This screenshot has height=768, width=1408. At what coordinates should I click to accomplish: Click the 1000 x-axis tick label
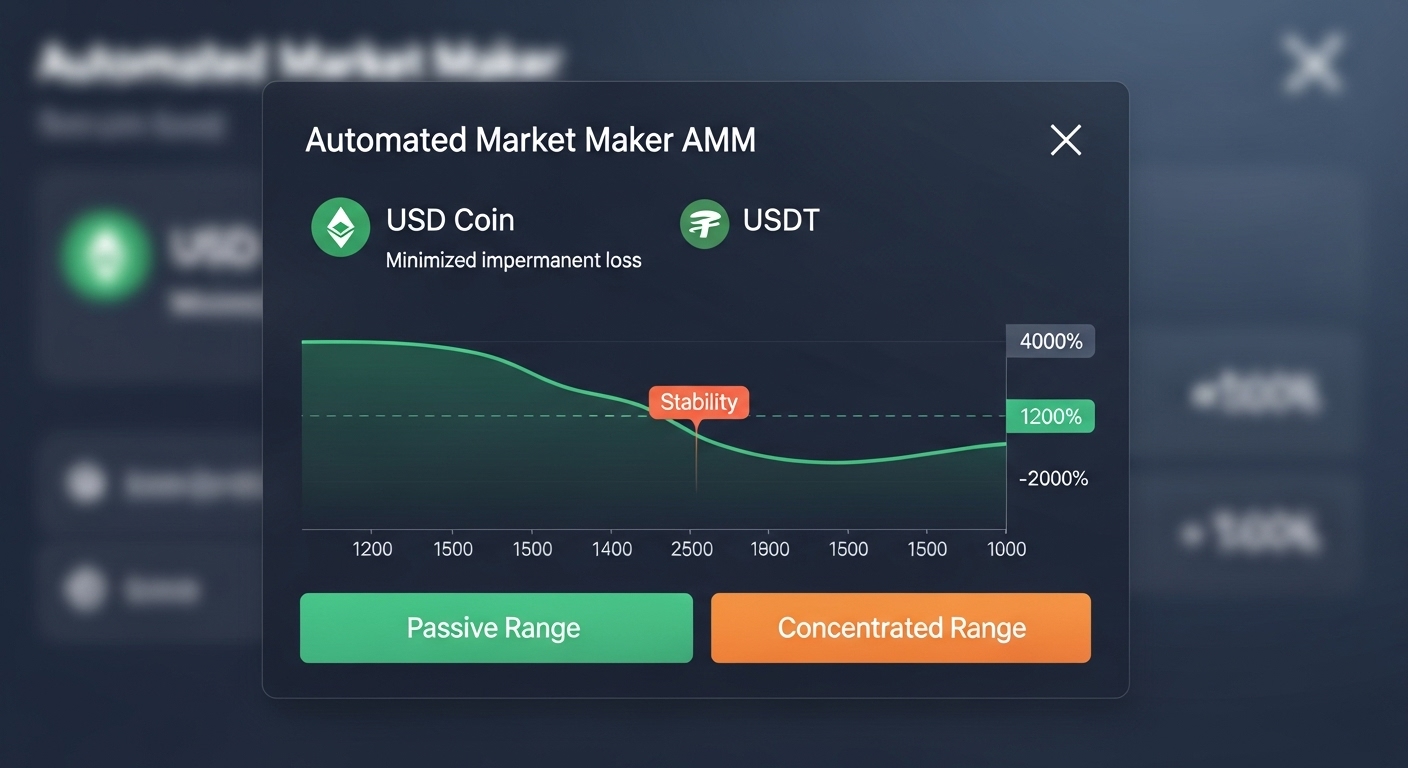(x=1006, y=549)
